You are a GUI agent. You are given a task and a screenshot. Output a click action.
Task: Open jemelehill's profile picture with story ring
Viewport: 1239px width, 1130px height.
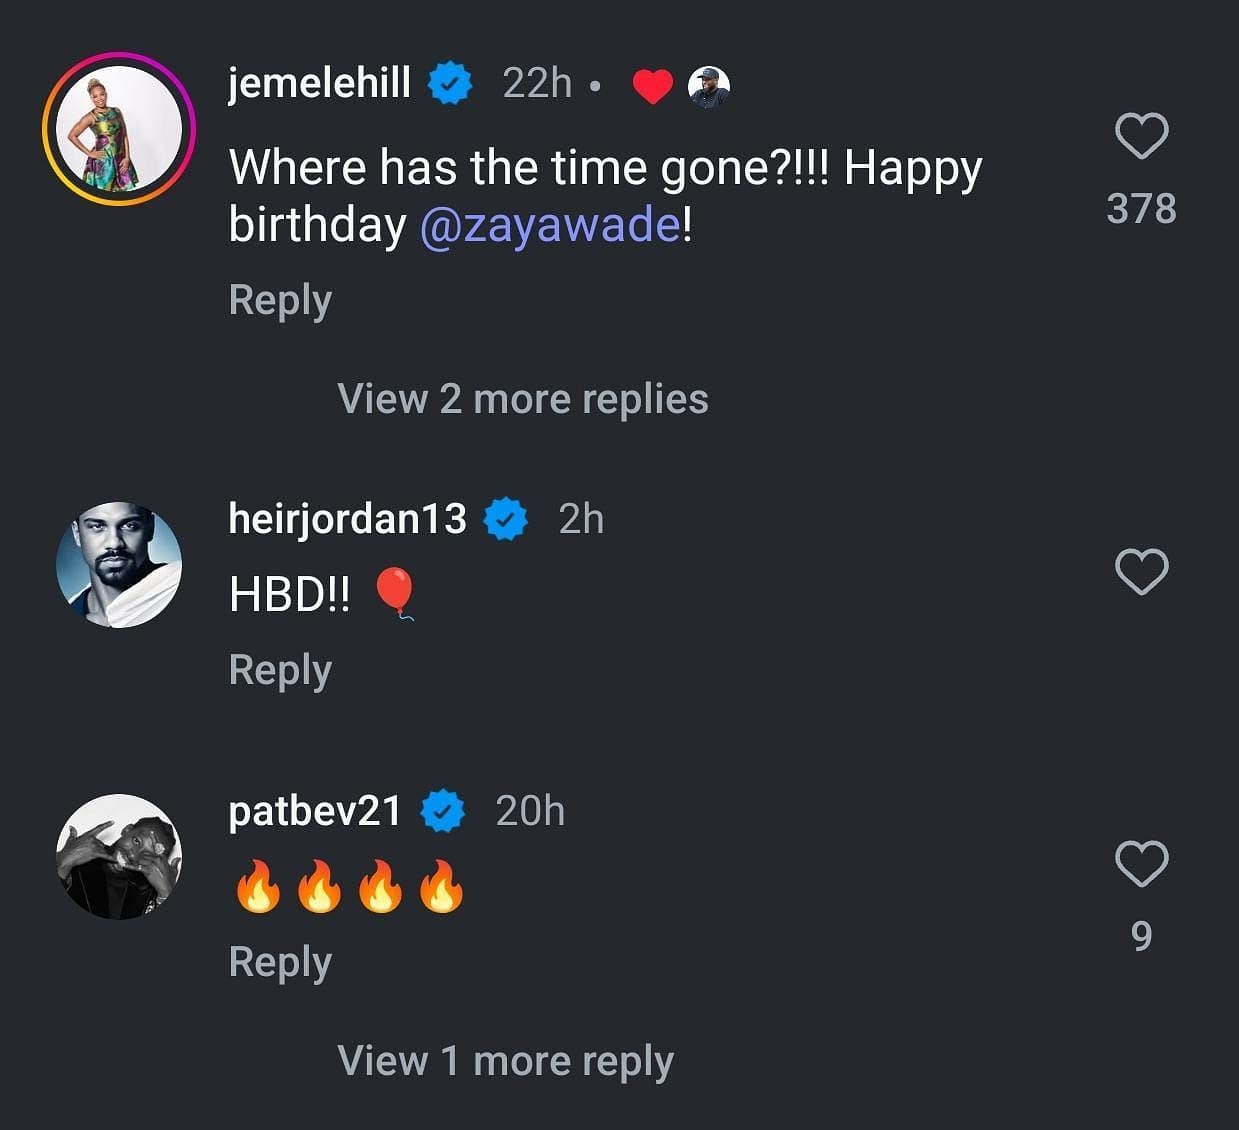118,129
